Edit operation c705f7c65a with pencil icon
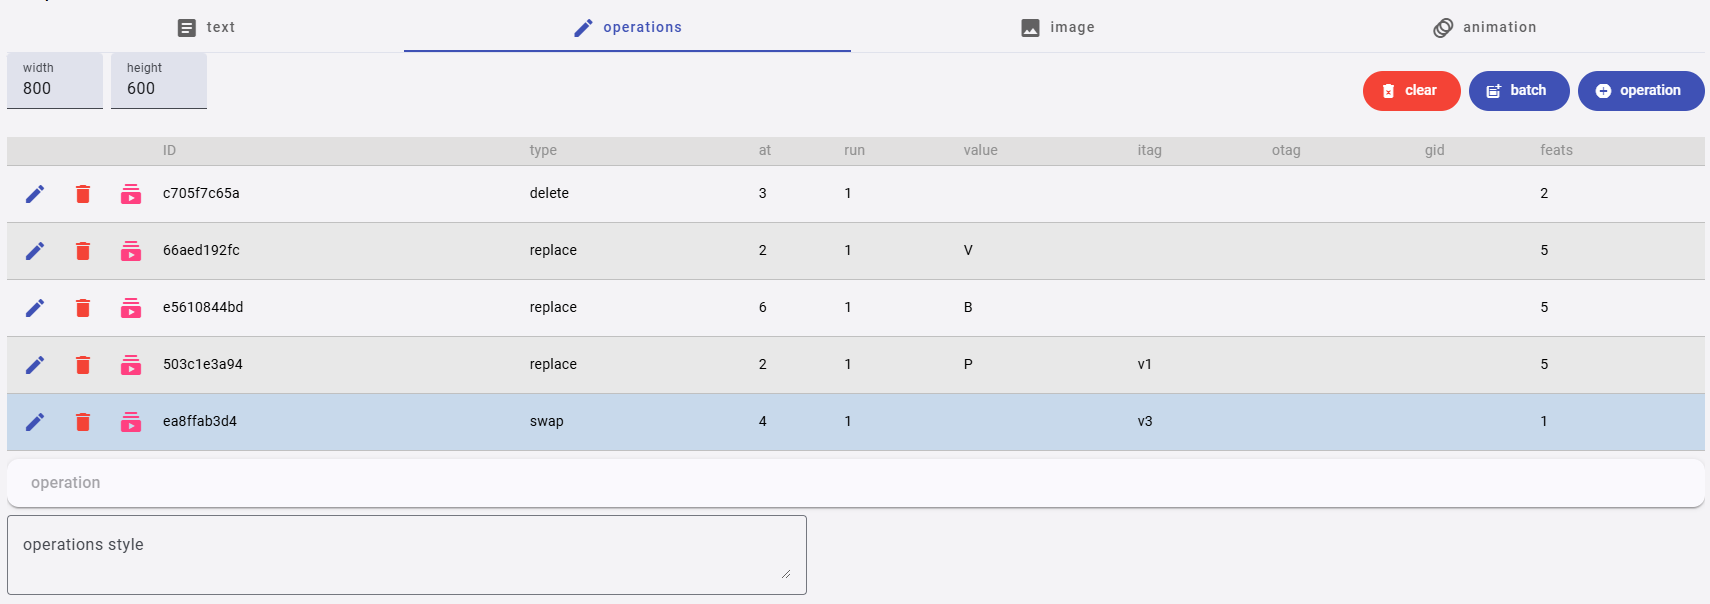The image size is (1710, 604). coord(35,194)
